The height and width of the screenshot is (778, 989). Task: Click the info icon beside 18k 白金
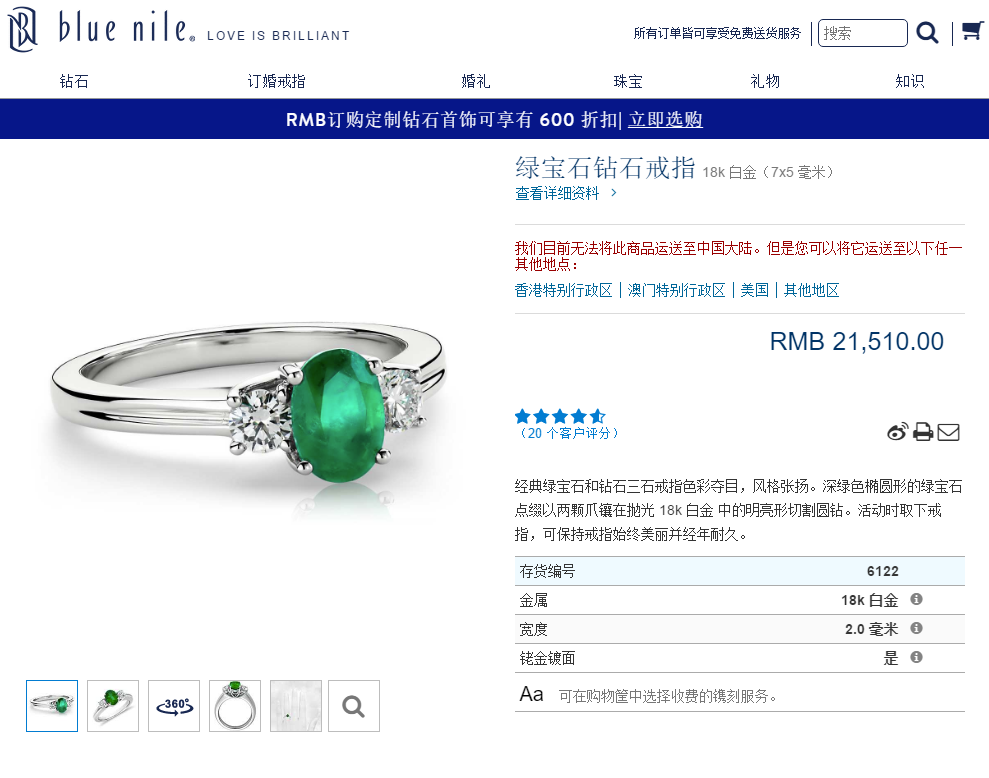[916, 599]
